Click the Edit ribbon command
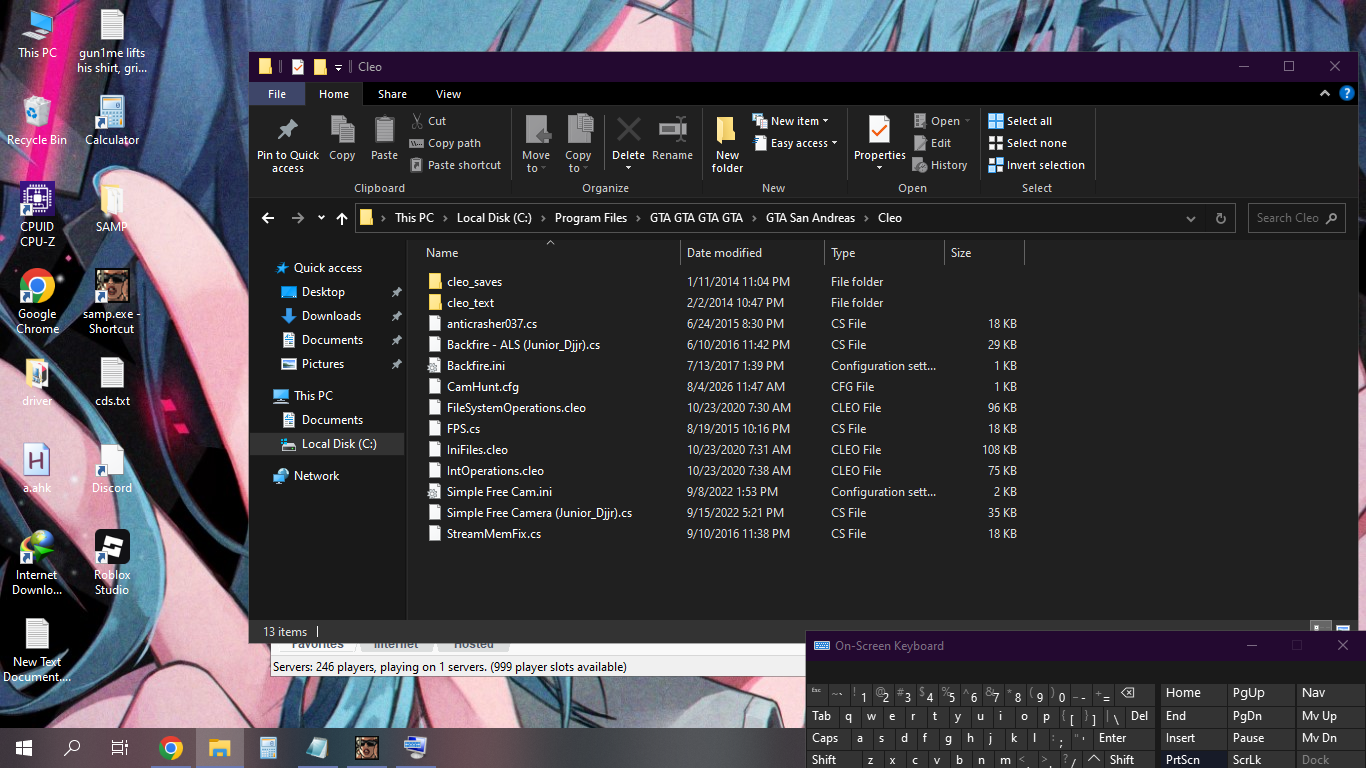The width and height of the screenshot is (1366, 768). [x=932, y=143]
